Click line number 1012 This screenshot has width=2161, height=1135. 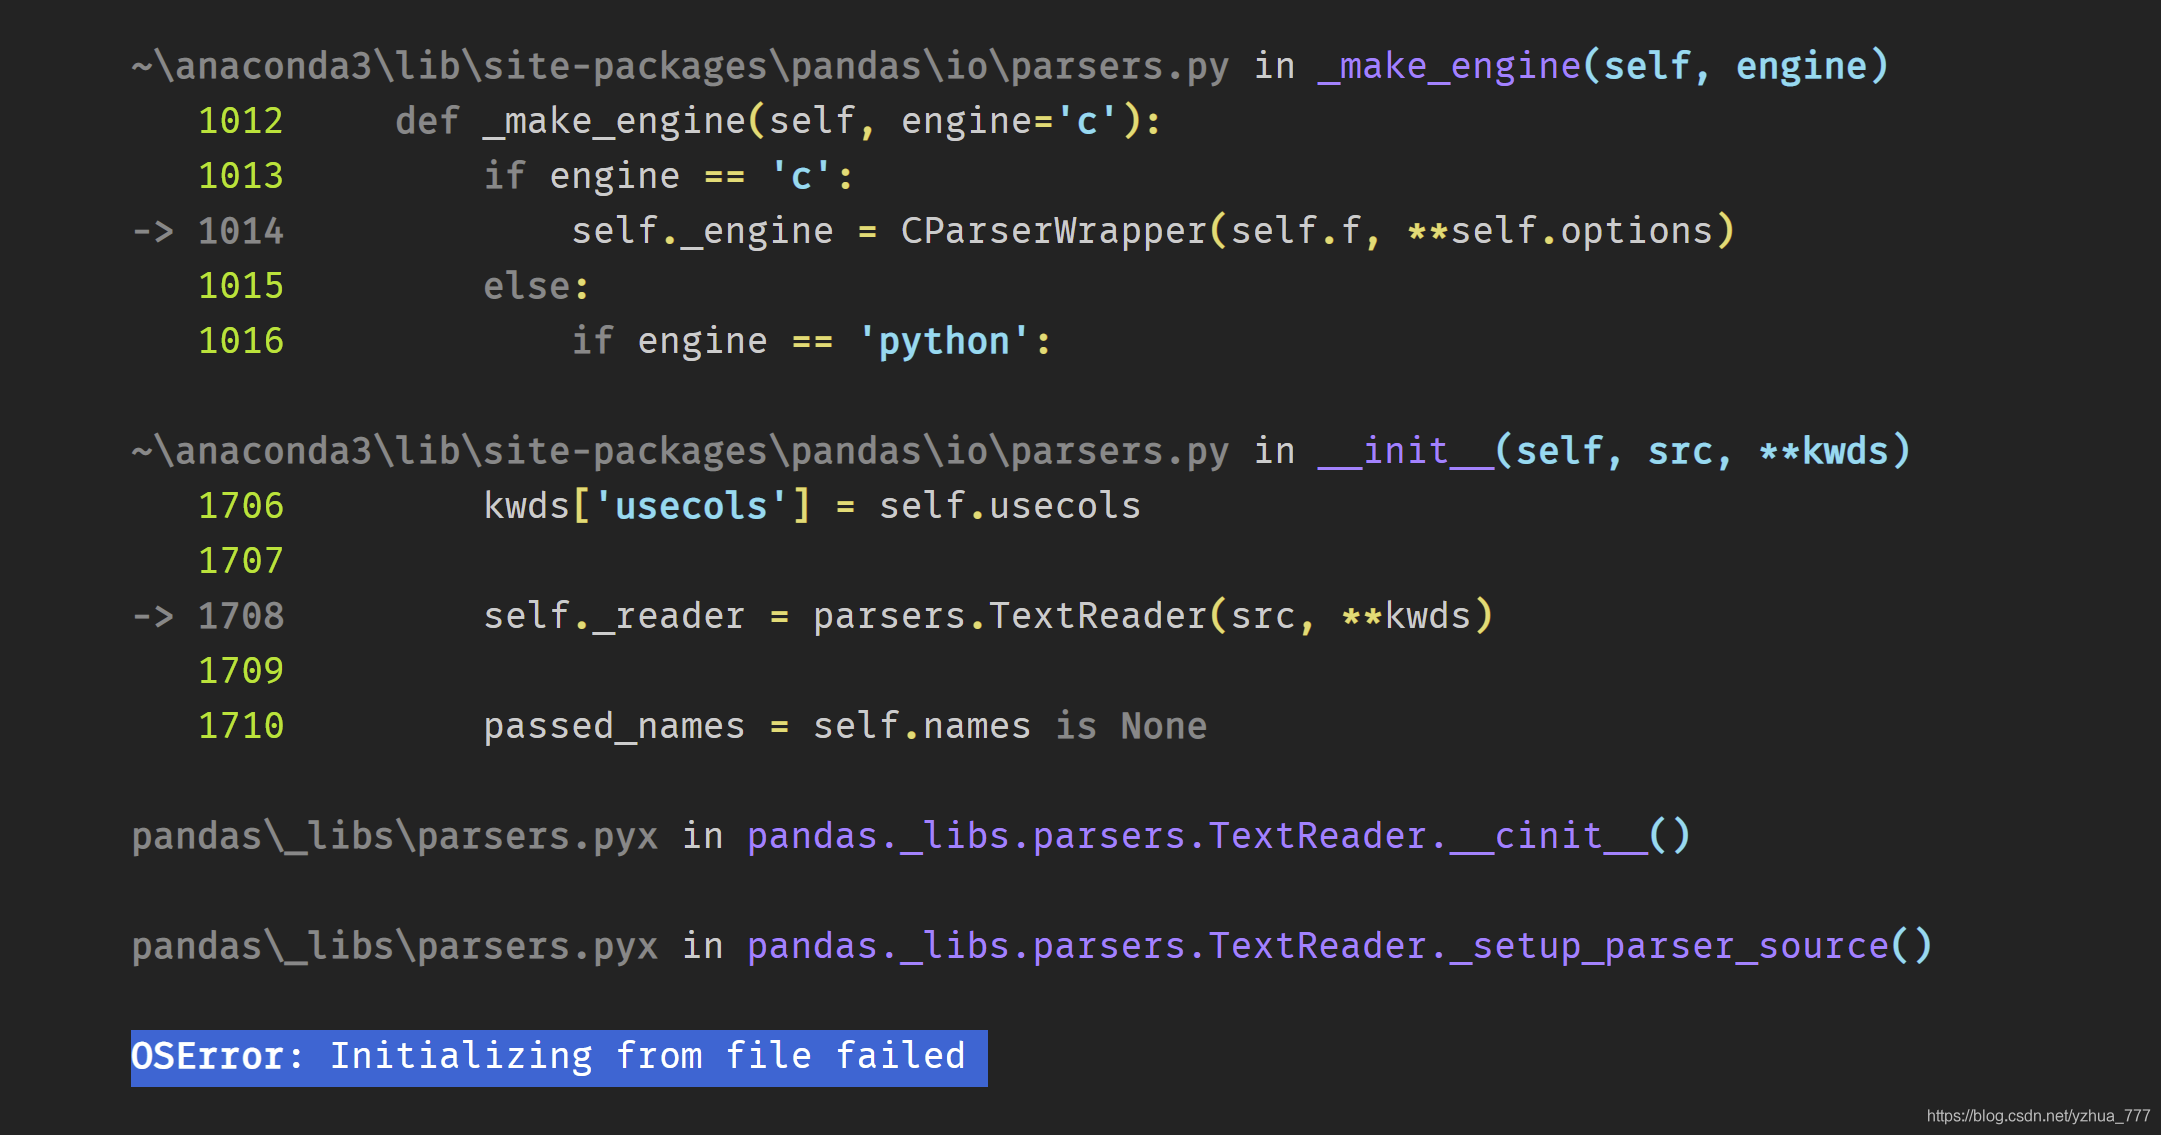[x=241, y=122]
